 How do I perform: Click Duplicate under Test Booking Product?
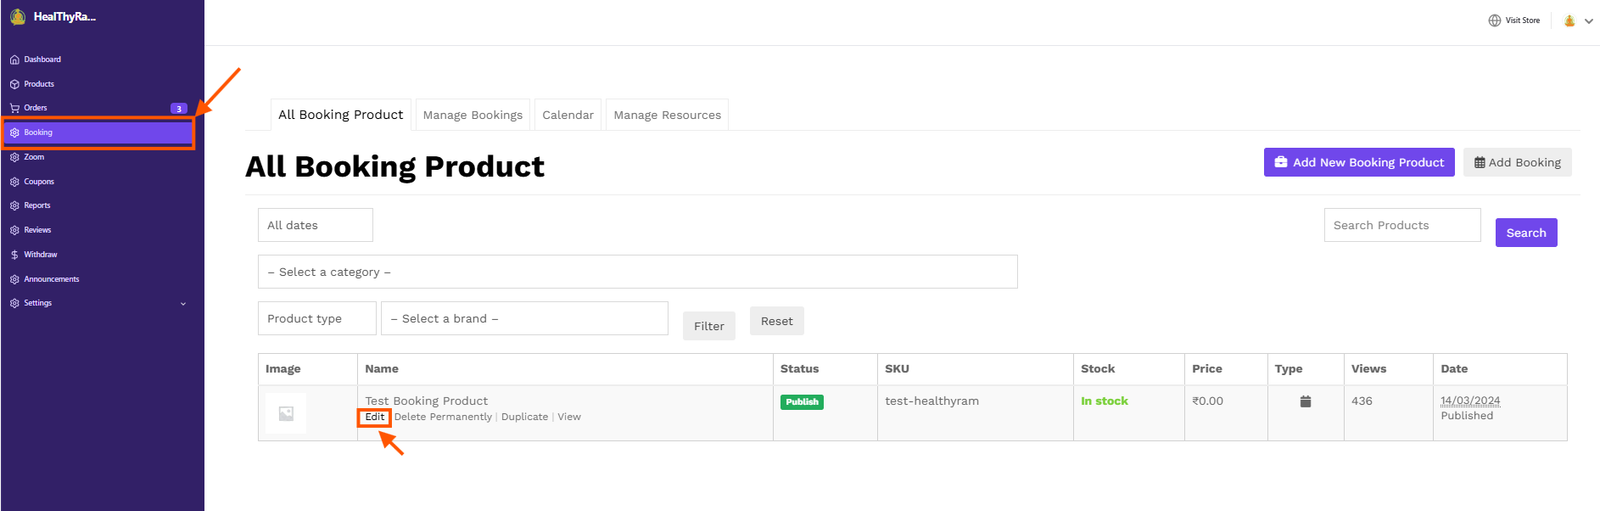coord(525,417)
